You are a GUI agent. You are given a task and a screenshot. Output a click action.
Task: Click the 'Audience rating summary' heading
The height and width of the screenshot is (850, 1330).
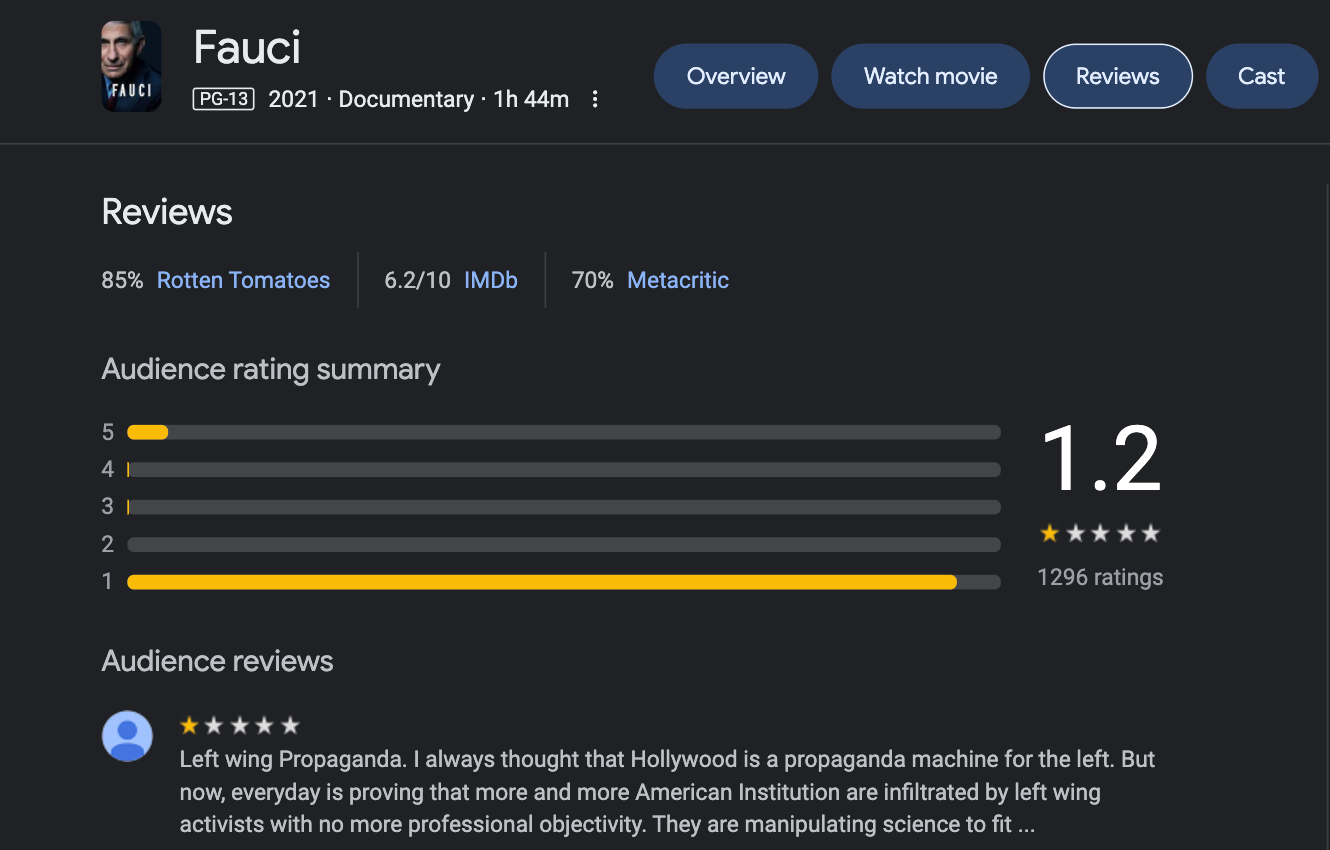click(271, 369)
